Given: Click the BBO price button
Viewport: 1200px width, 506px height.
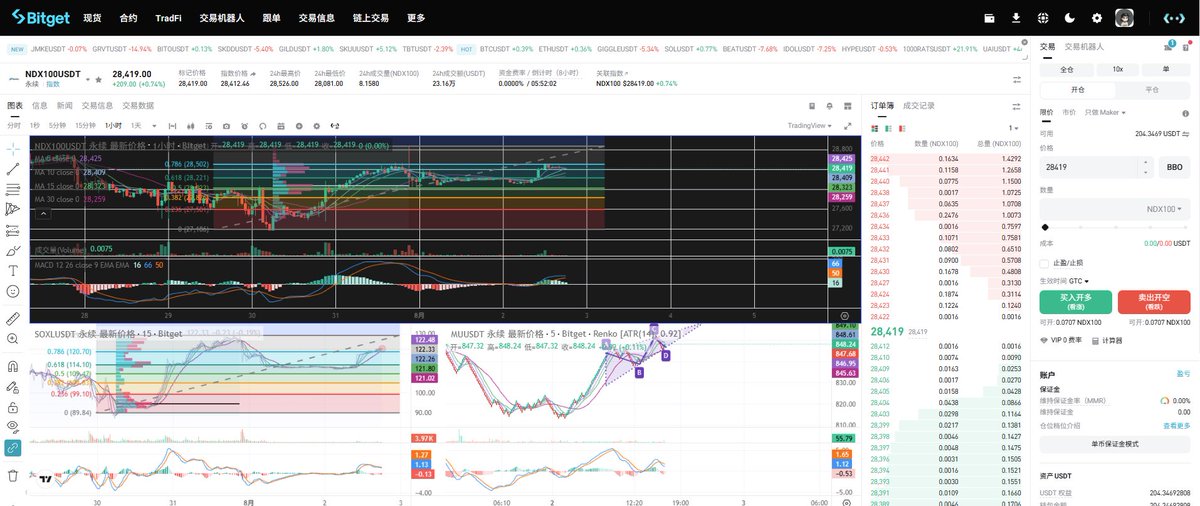Looking at the screenshot, I should click(x=1174, y=168).
